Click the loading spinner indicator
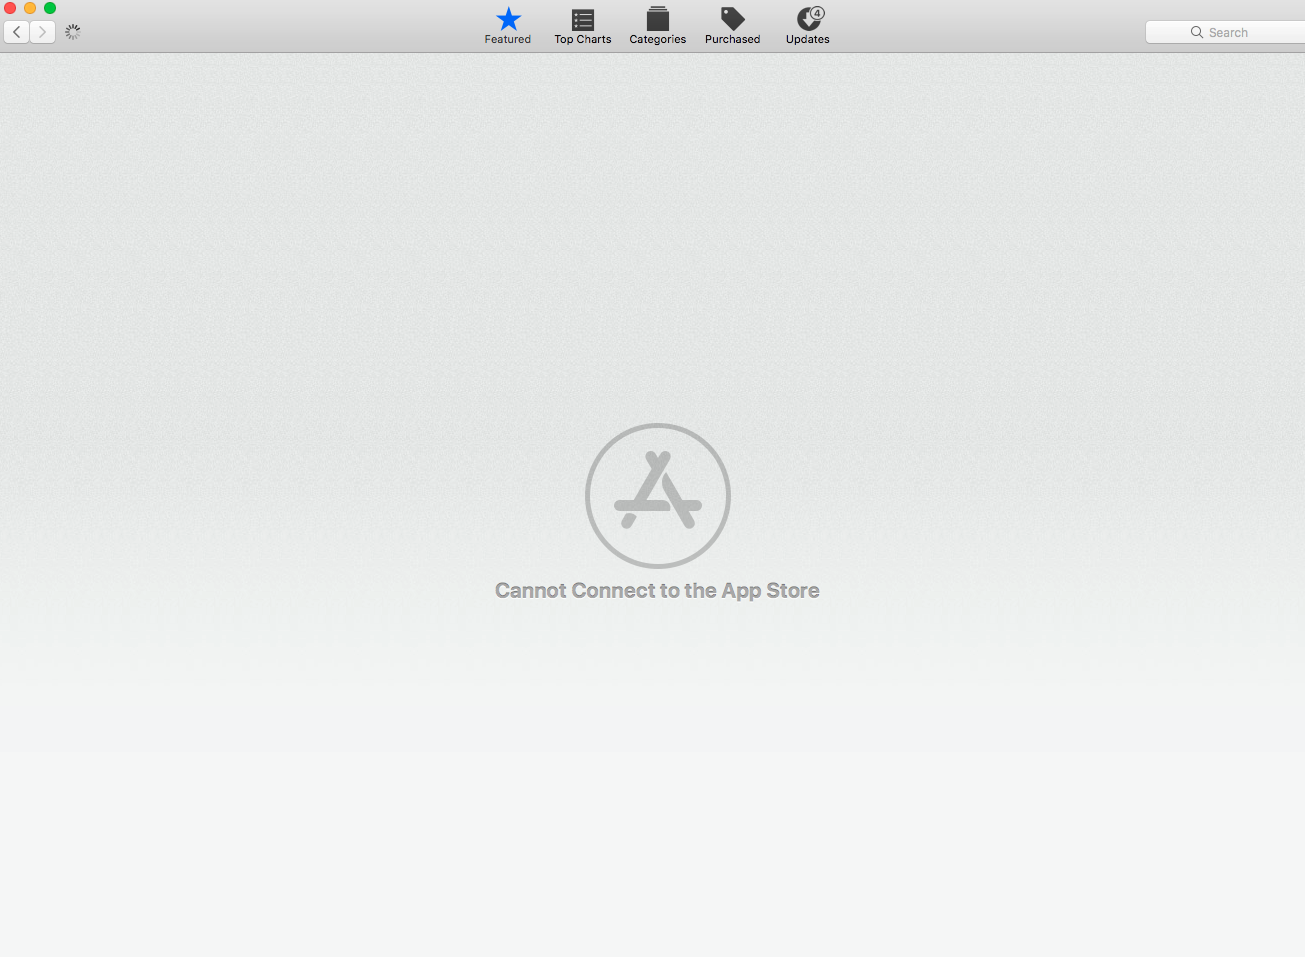Viewport: 1305px width, 957px height. coord(73,32)
